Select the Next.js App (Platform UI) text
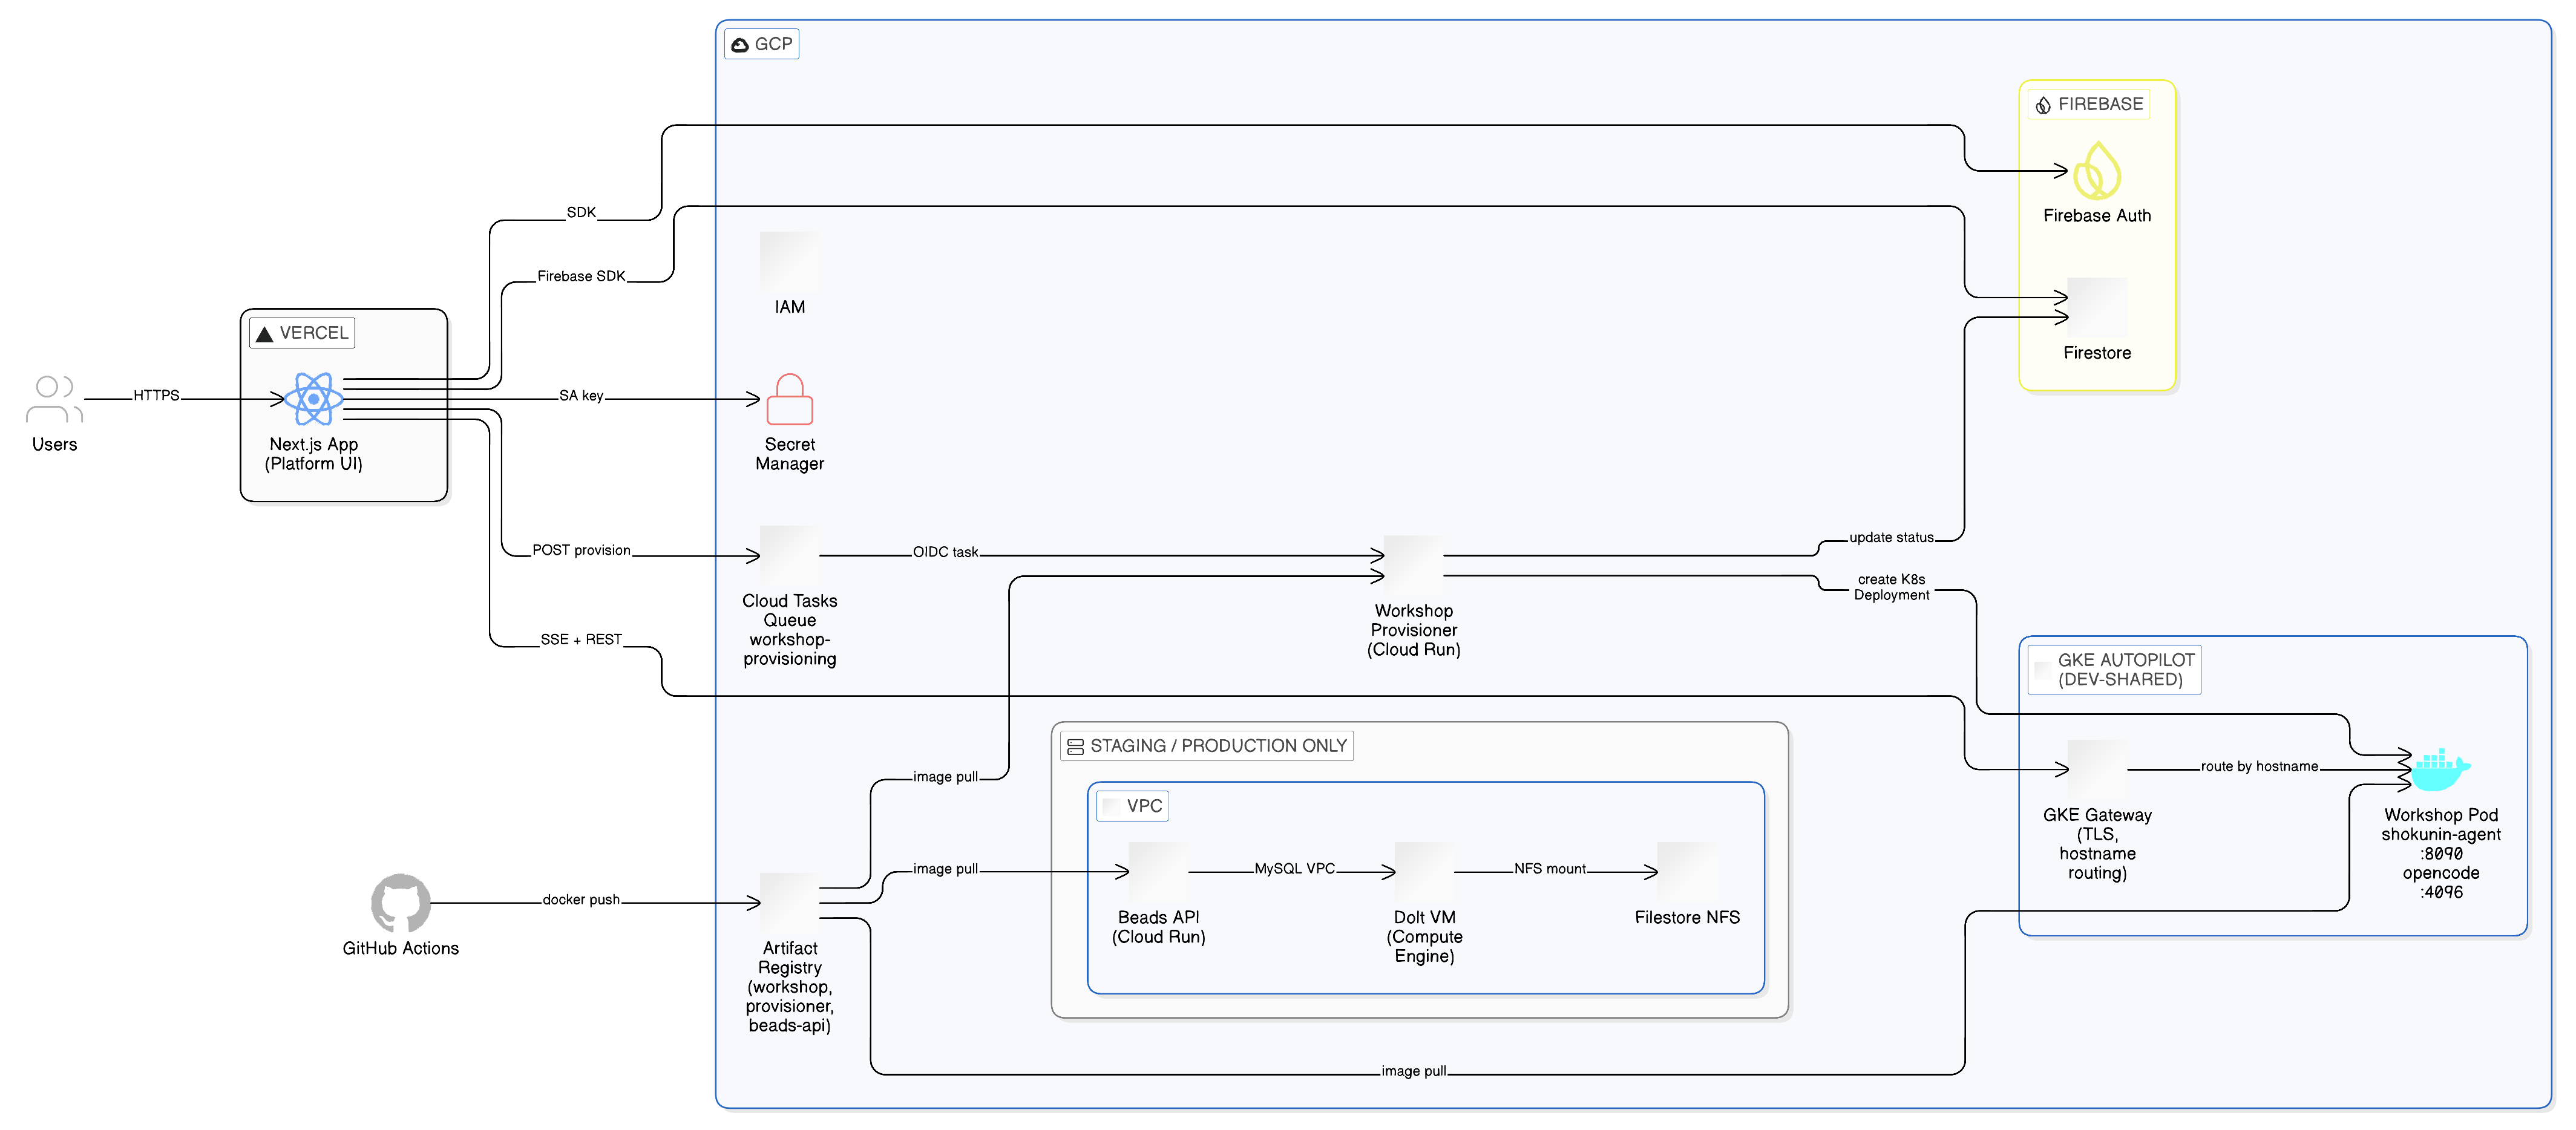 click(x=313, y=454)
